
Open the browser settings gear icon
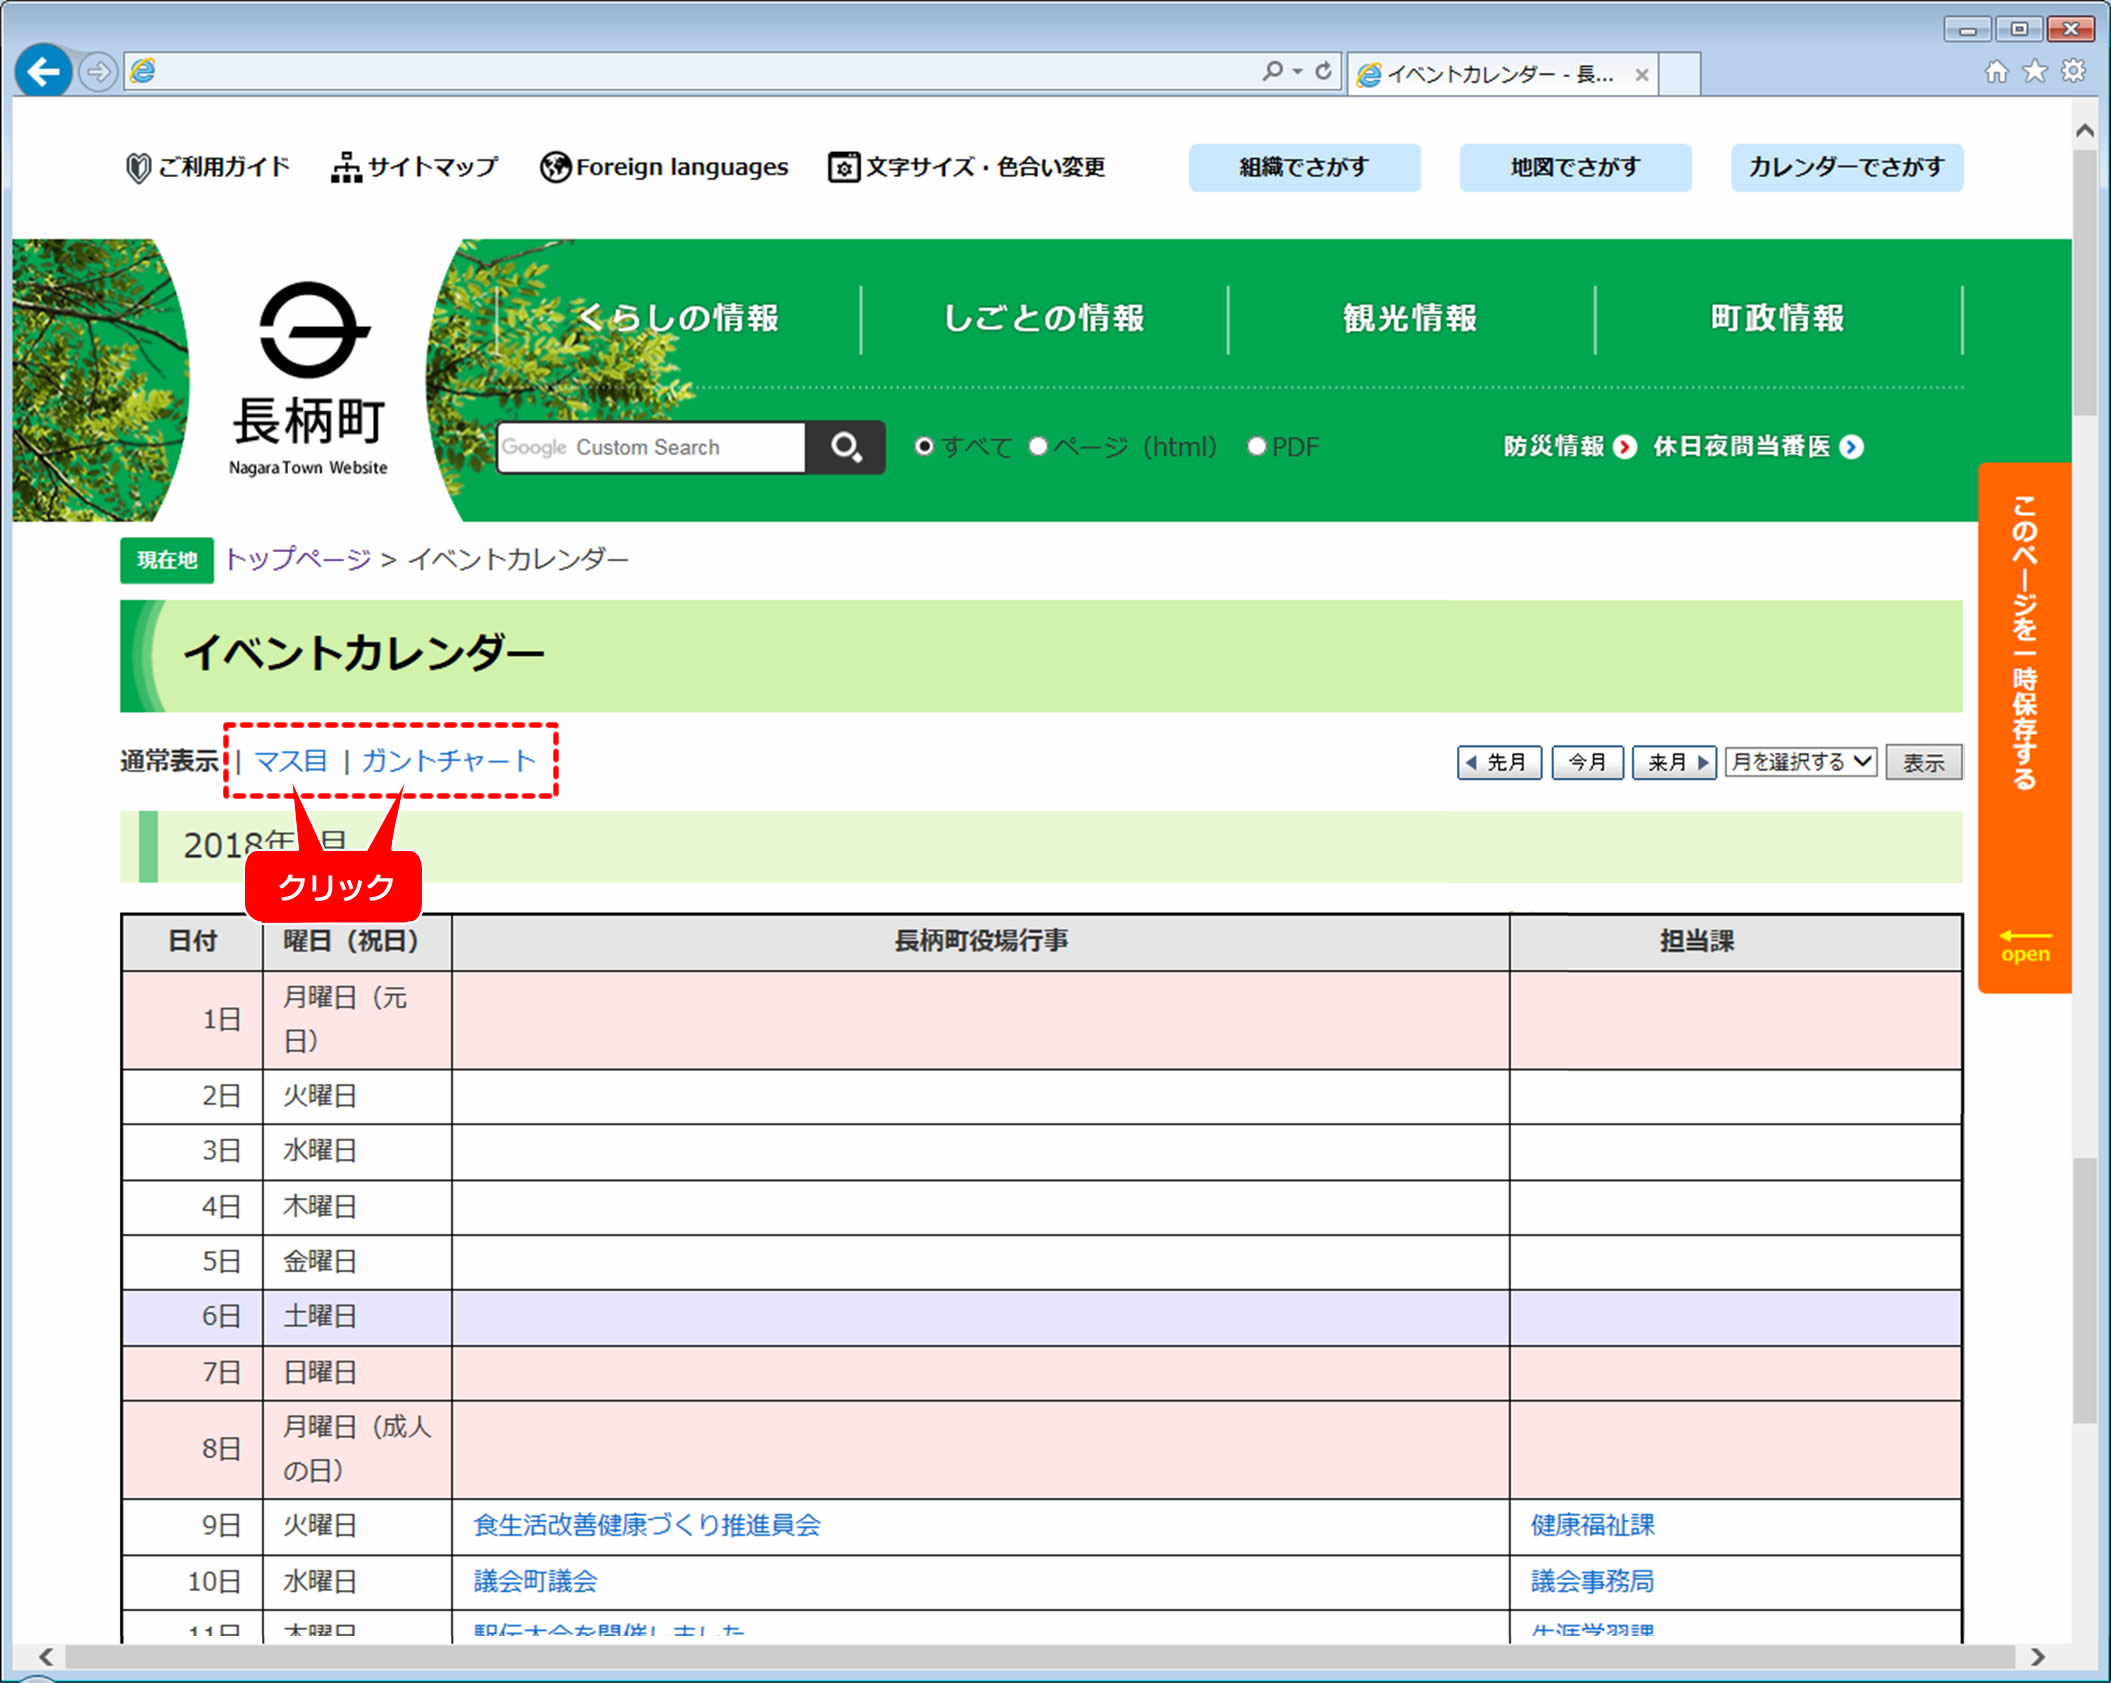[2073, 71]
